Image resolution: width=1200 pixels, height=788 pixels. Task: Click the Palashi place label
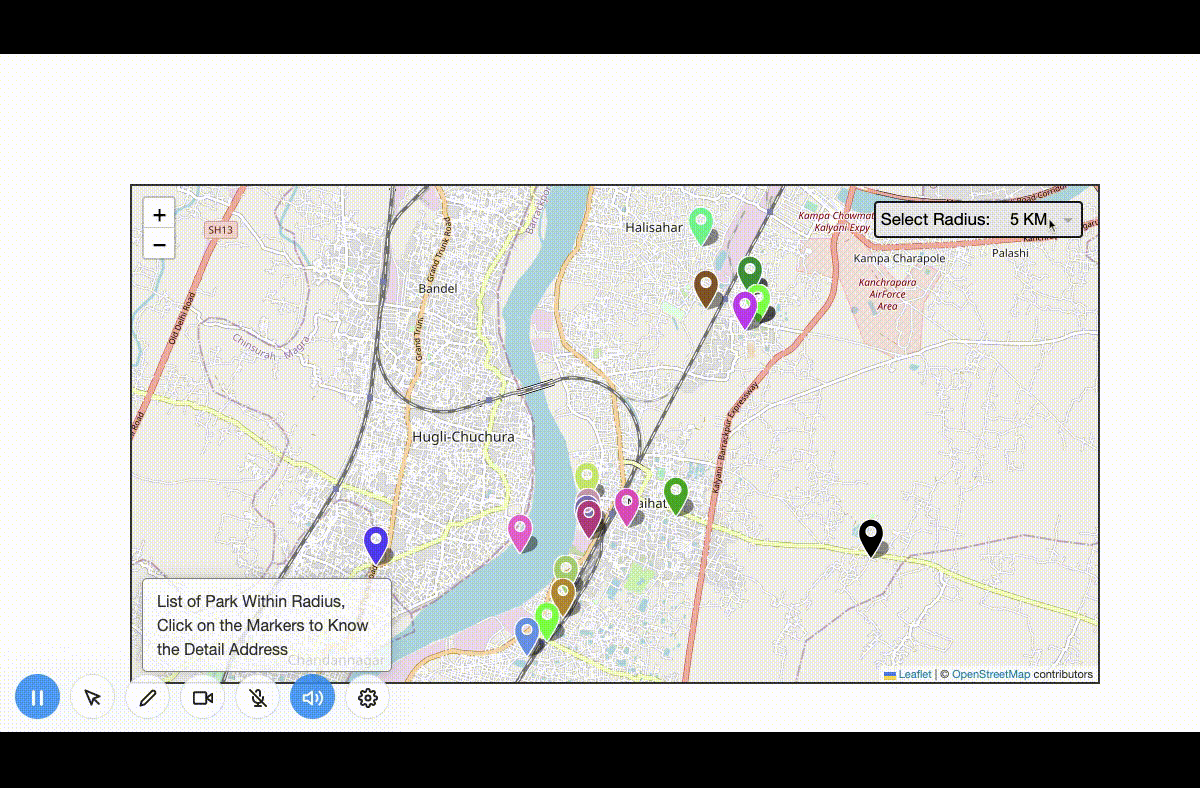pos(1010,253)
